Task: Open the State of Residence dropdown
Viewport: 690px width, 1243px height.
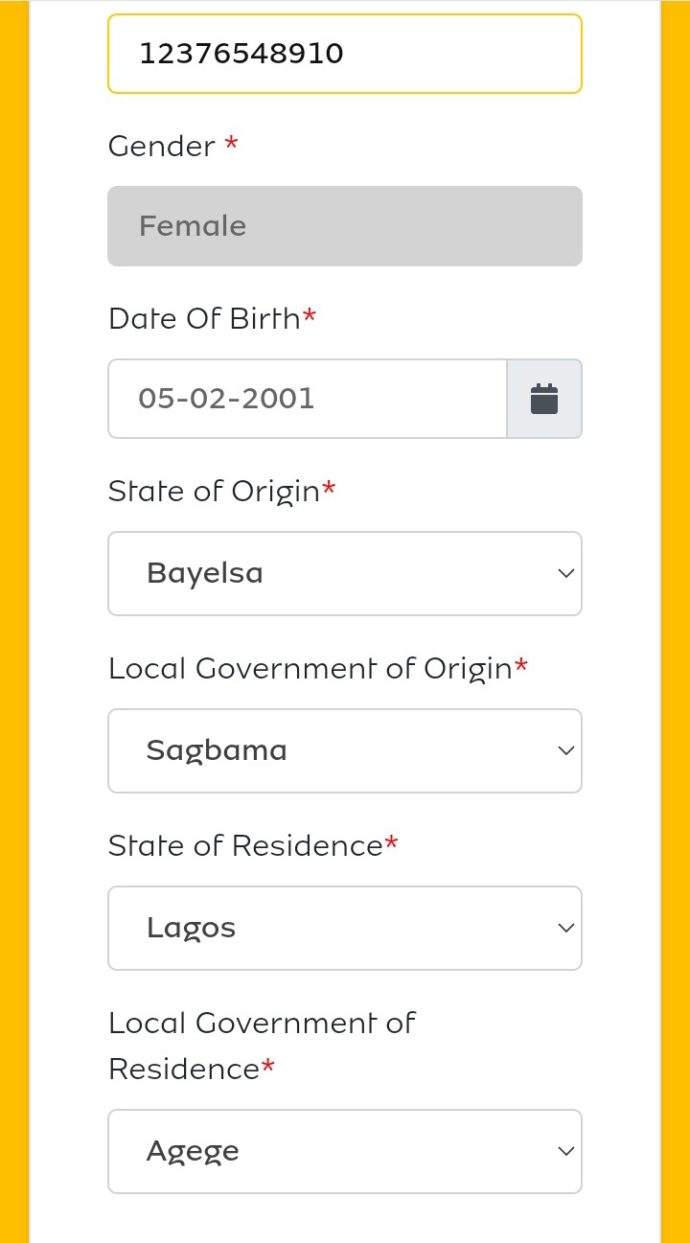Action: click(x=345, y=928)
